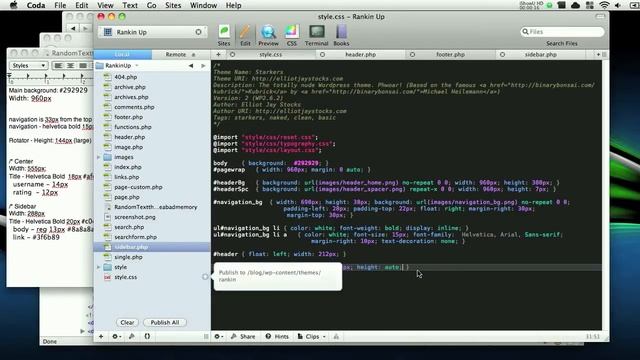Open the Sites menu in menu bar
Image resolution: width=640 pixels, height=360 pixels.
click(173, 5)
